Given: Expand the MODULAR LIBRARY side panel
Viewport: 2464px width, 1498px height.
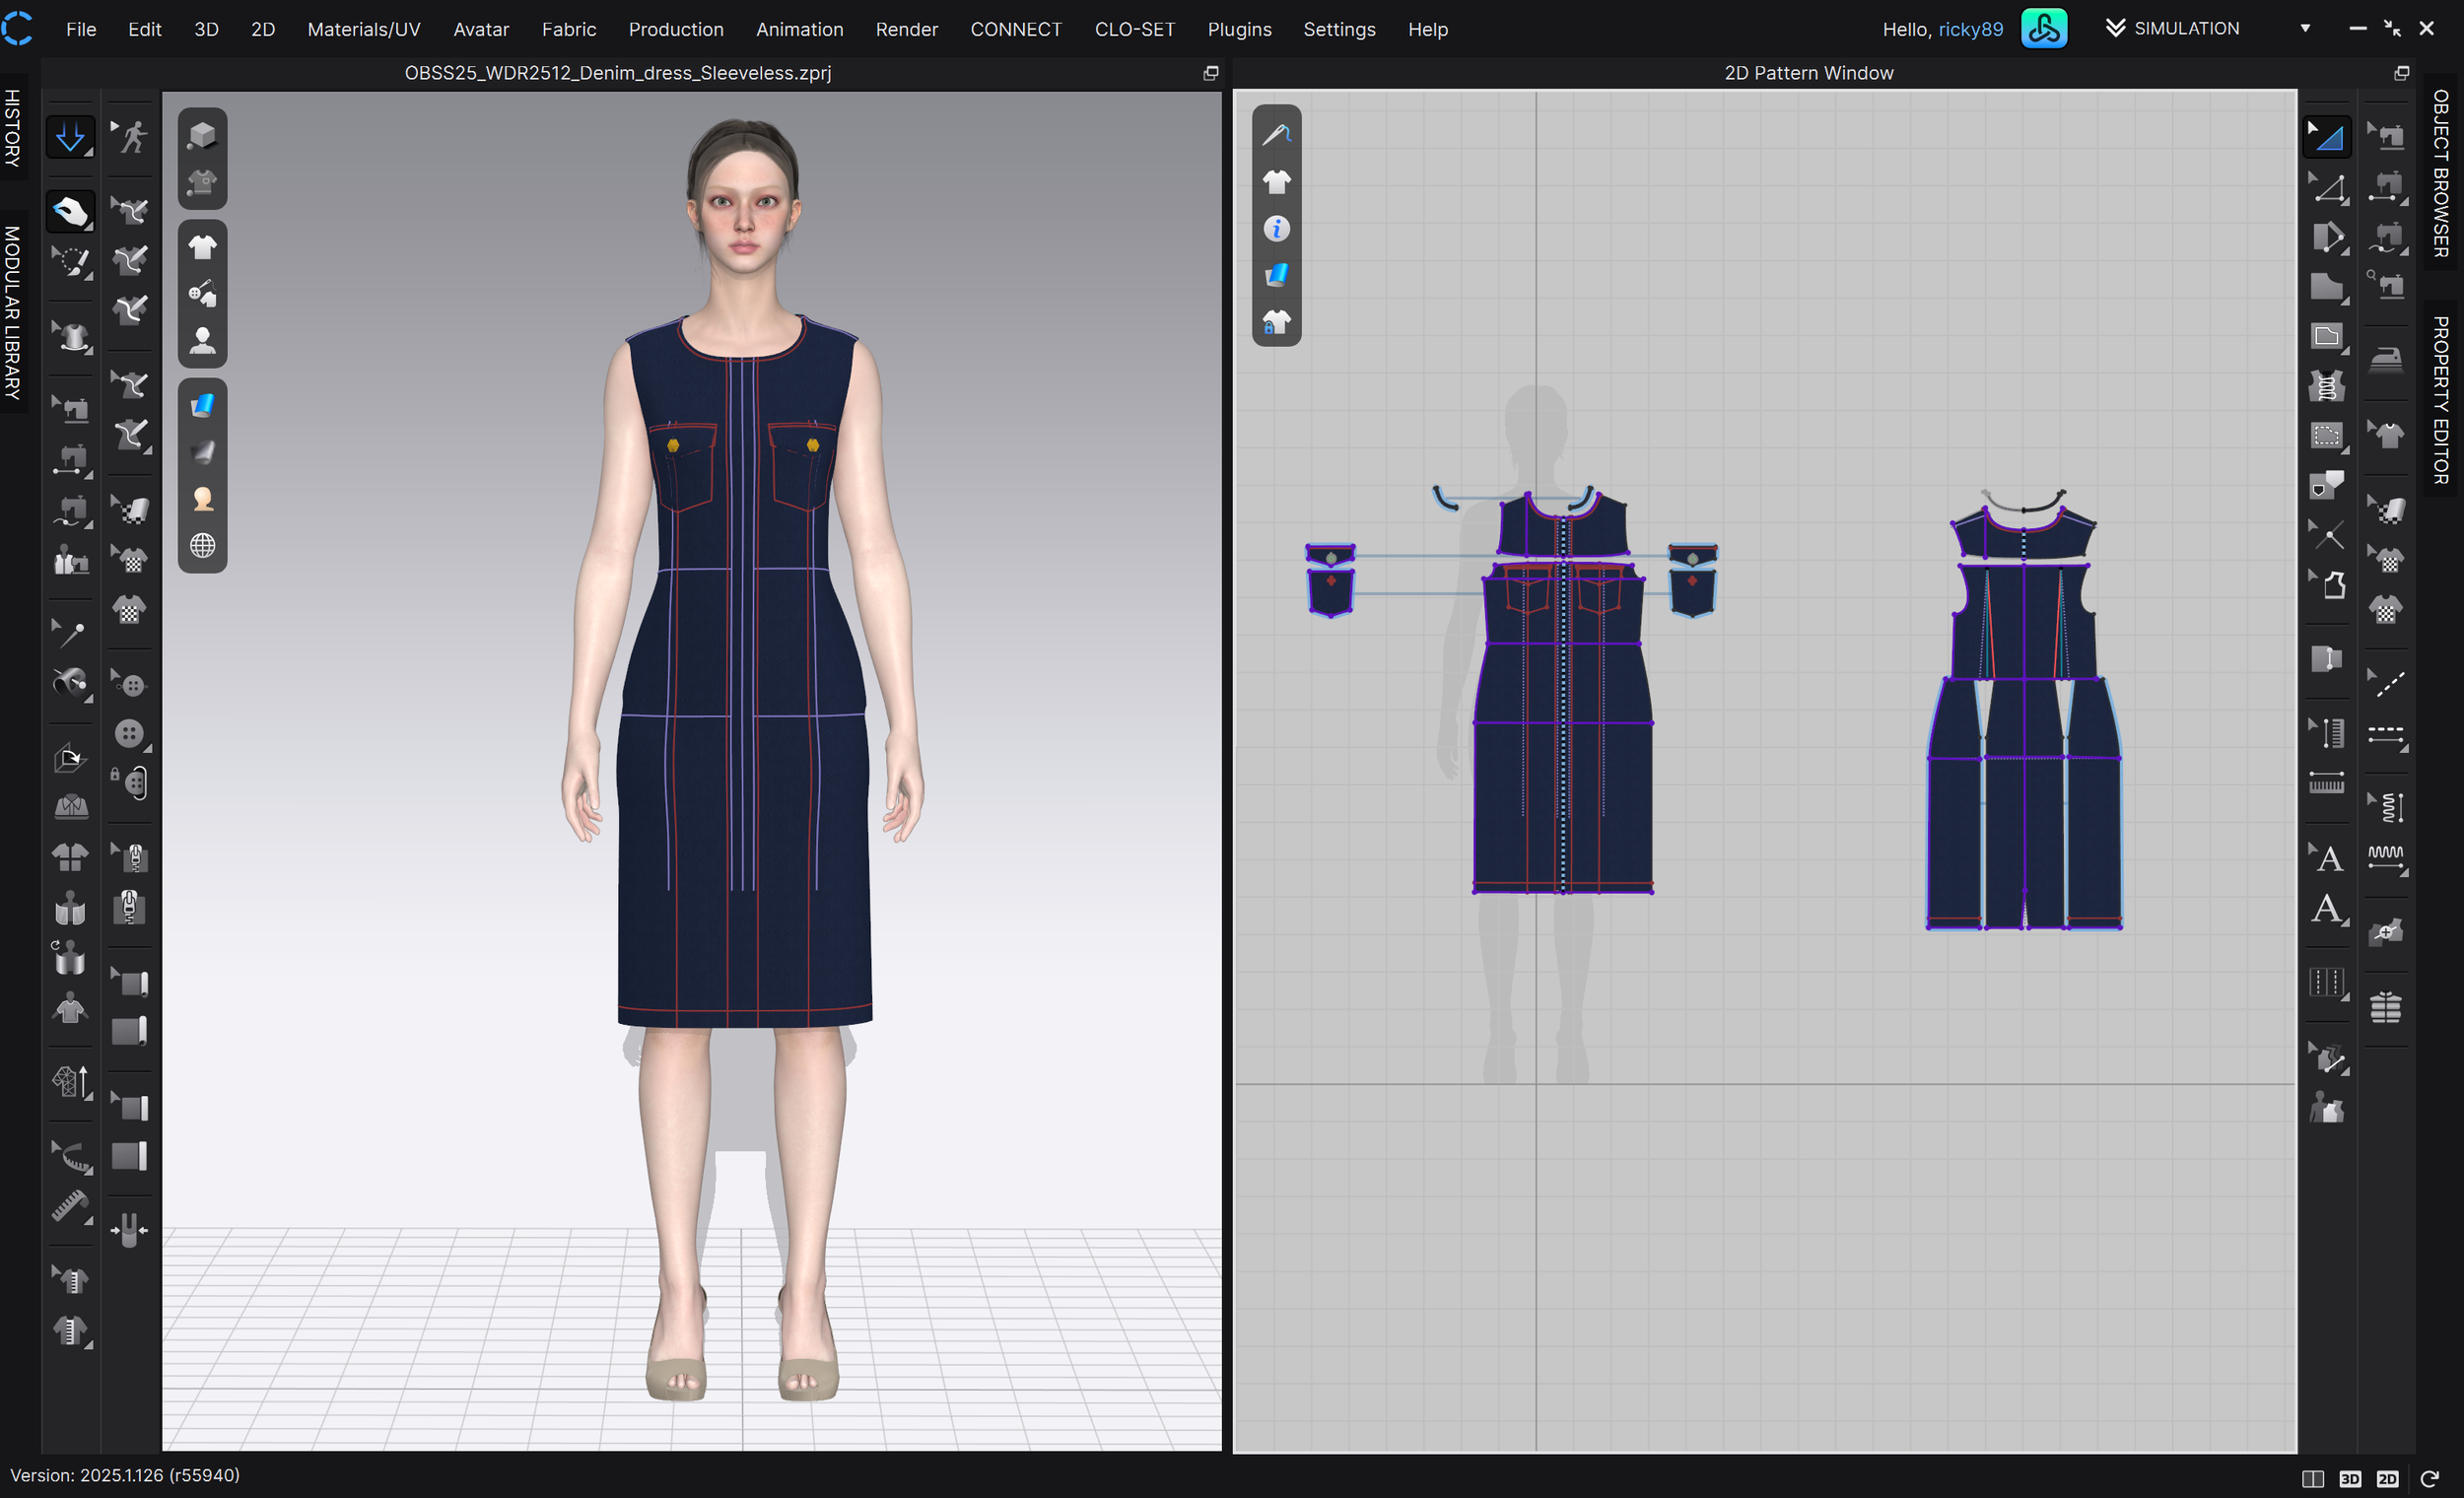Looking at the screenshot, I should pos(12,313).
